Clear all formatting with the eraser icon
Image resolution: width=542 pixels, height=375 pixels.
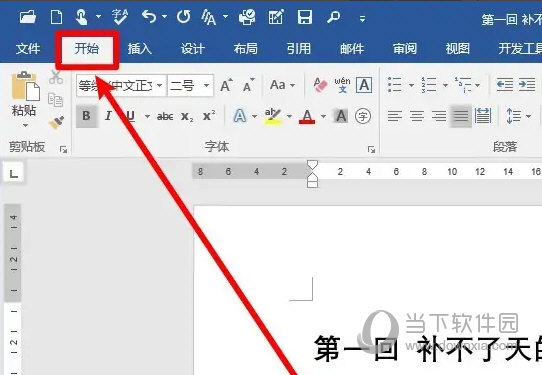click(x=320, y=85)
